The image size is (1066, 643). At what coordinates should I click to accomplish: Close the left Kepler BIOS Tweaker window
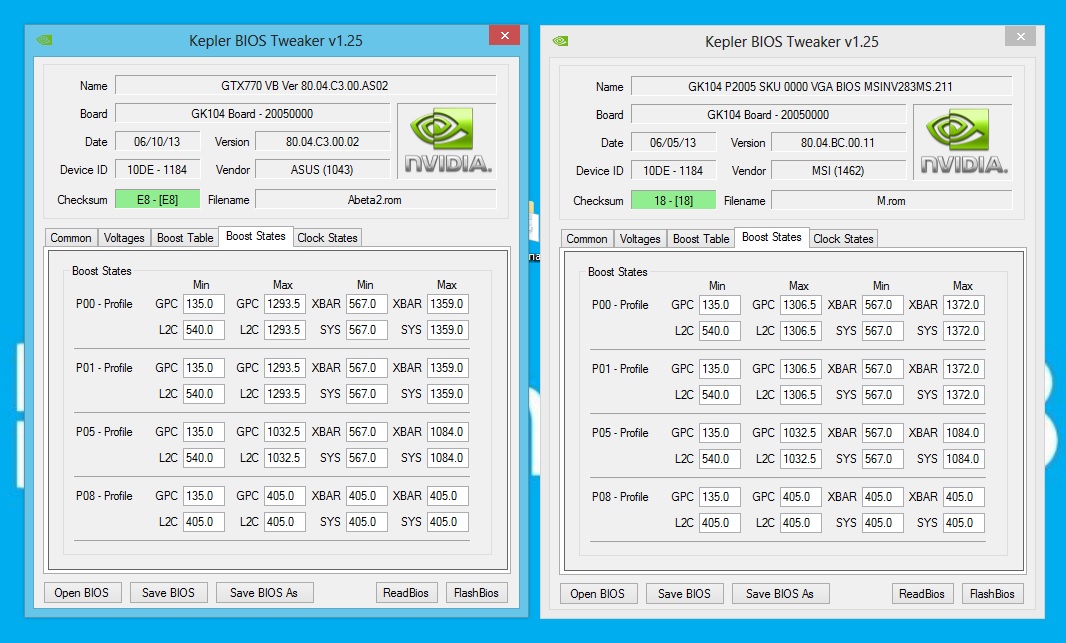pyautogui.click(x=504, y=35)
